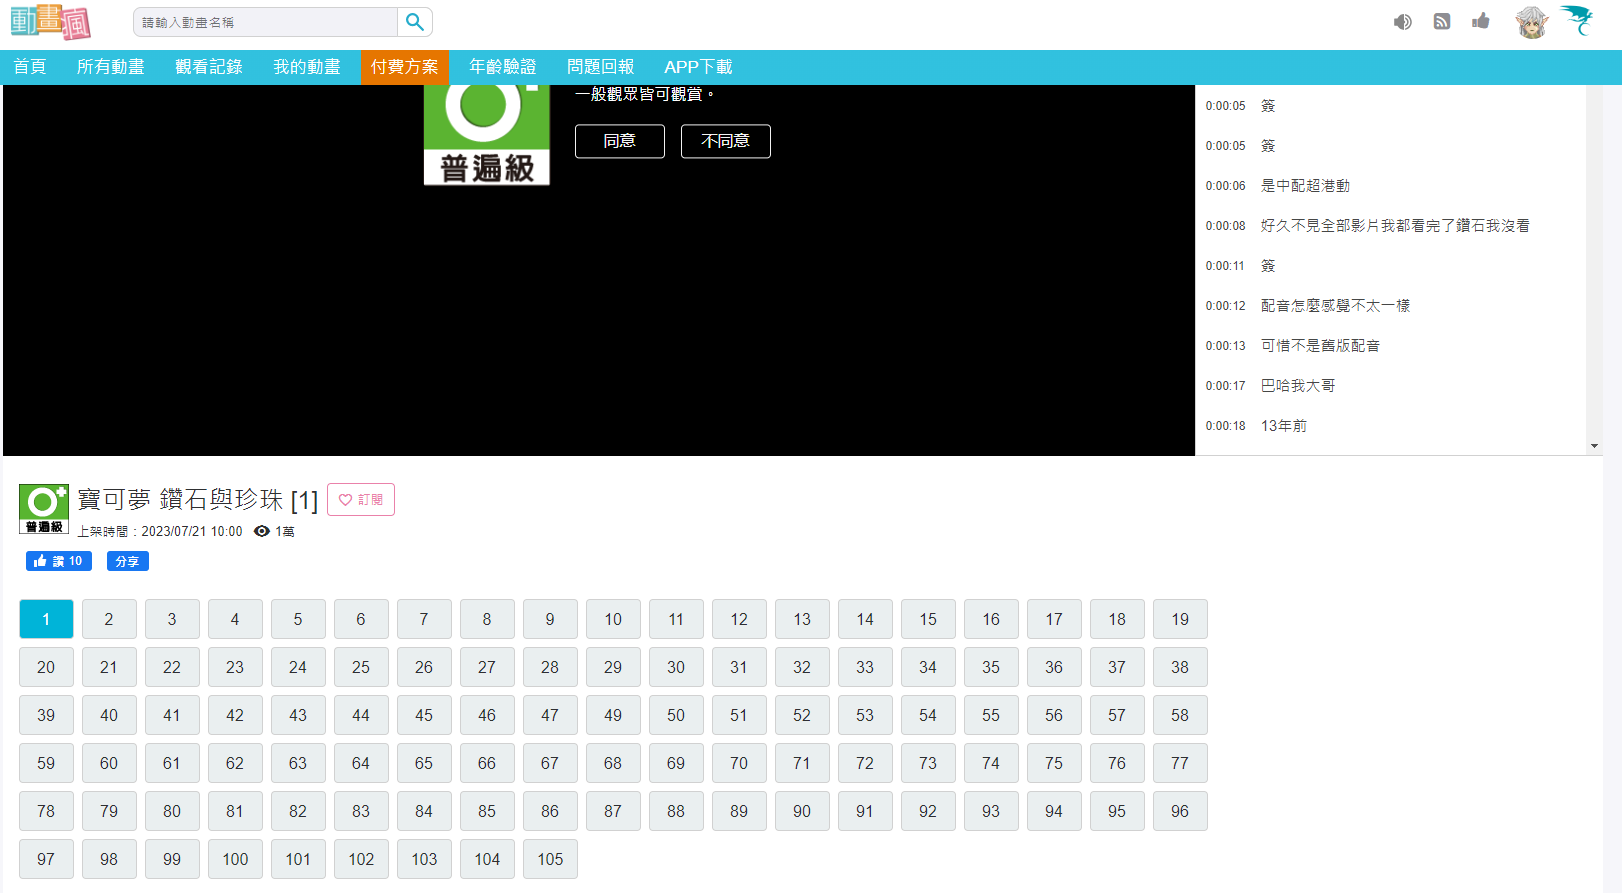Viewport: 1622px width, 893px height.
Task: Select episode 103 button
Action: click(424, 859)
